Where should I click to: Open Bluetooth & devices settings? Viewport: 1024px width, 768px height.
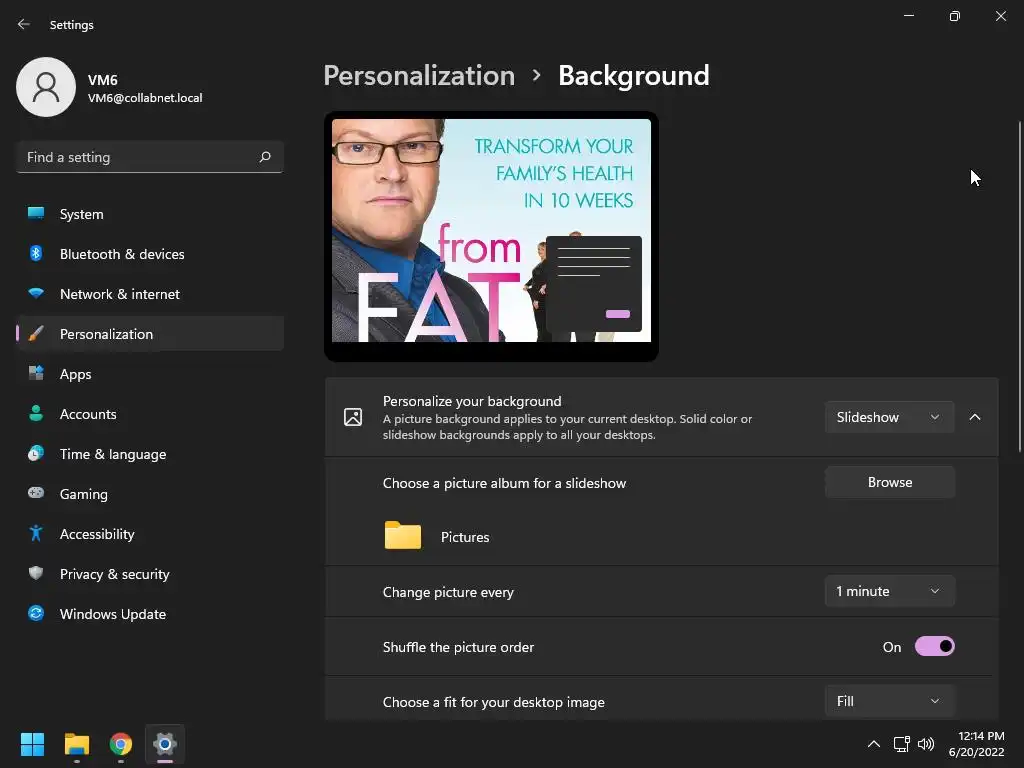(150, 254)
